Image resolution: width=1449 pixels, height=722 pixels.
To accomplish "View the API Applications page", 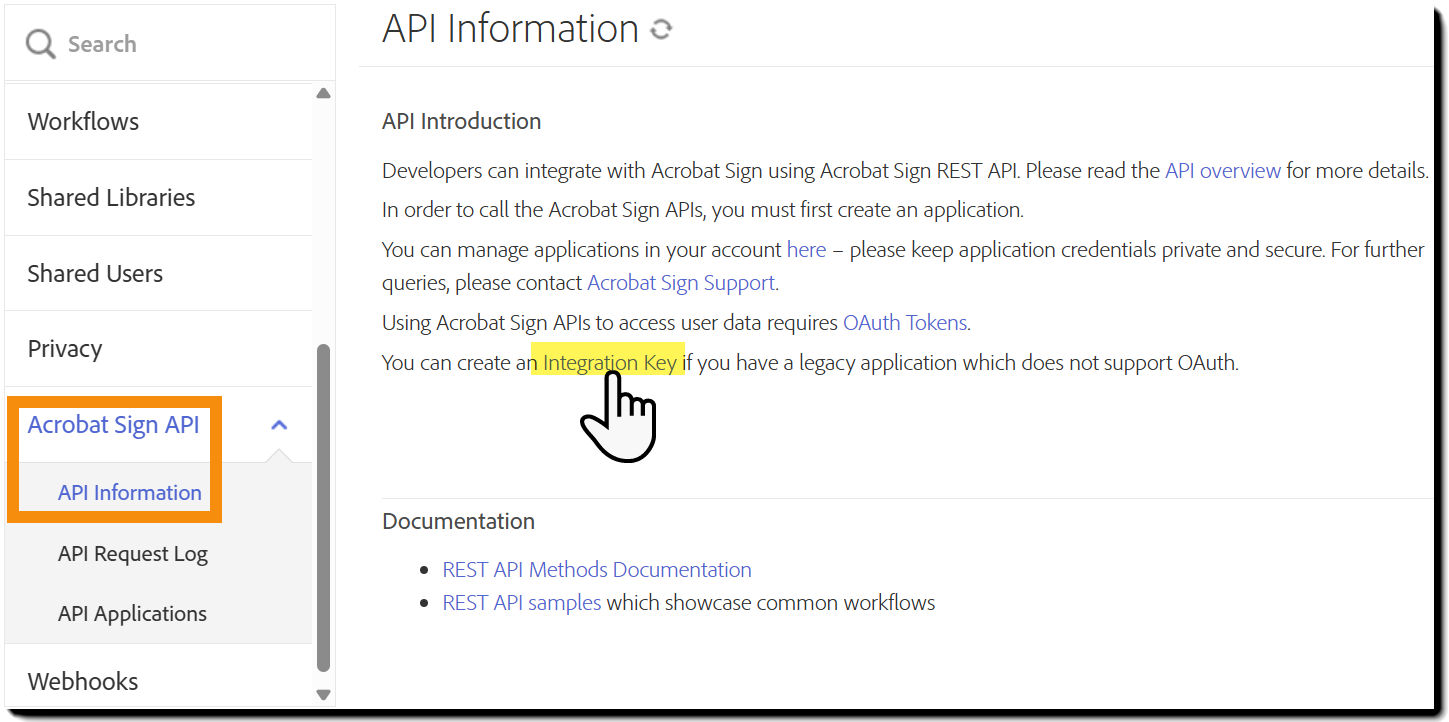I will pyautogui.click(x=131, y=613).
